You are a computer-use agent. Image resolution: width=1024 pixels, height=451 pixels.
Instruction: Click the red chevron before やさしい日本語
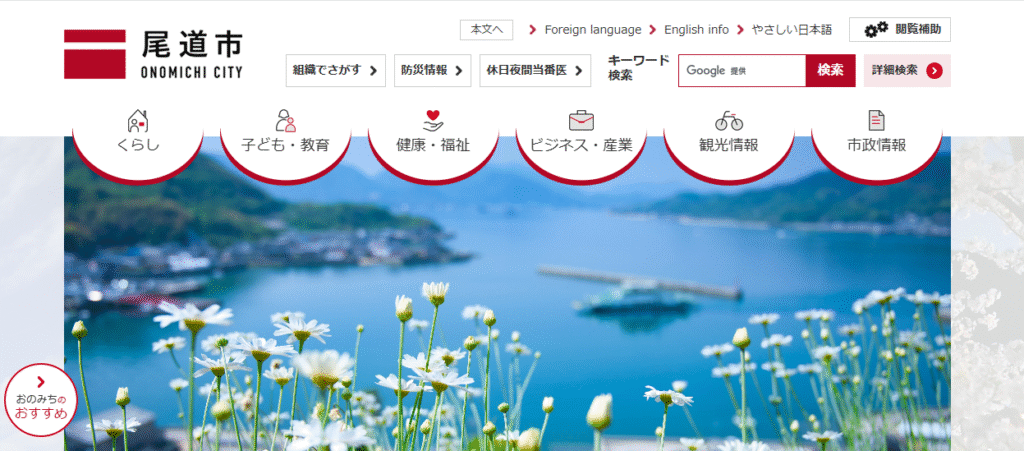pyautogui.click(x=741, y=30)
